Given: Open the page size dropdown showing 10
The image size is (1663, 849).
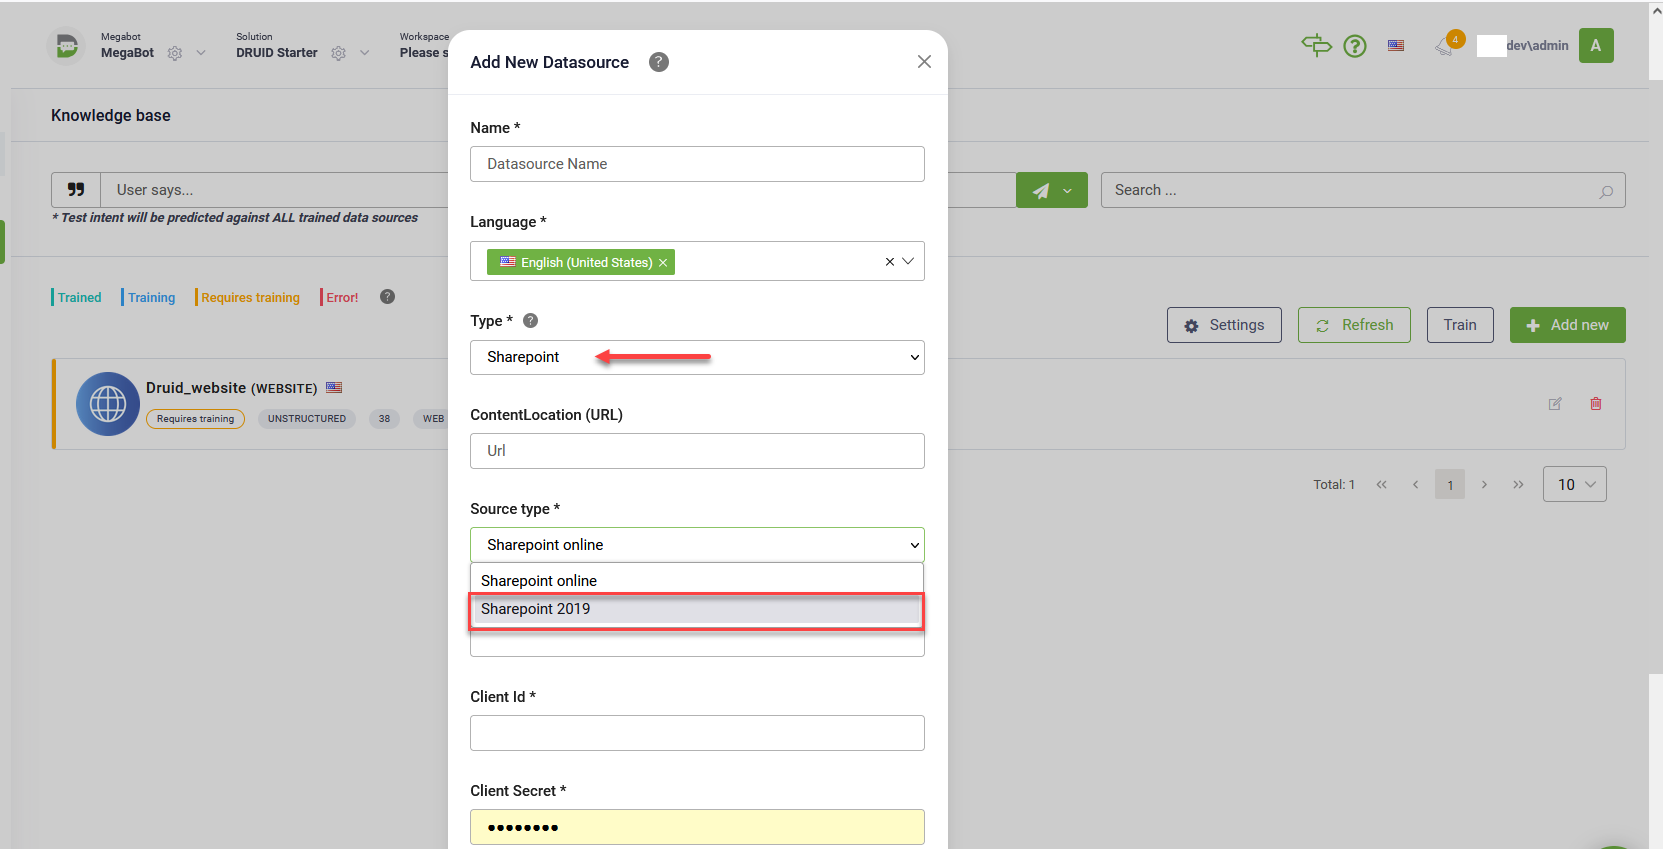Looking at the screenshot, I should click(x=1574, y=484).
